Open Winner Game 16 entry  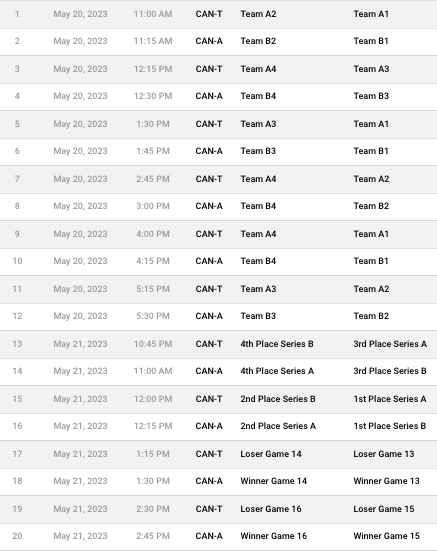pos(274,536)
